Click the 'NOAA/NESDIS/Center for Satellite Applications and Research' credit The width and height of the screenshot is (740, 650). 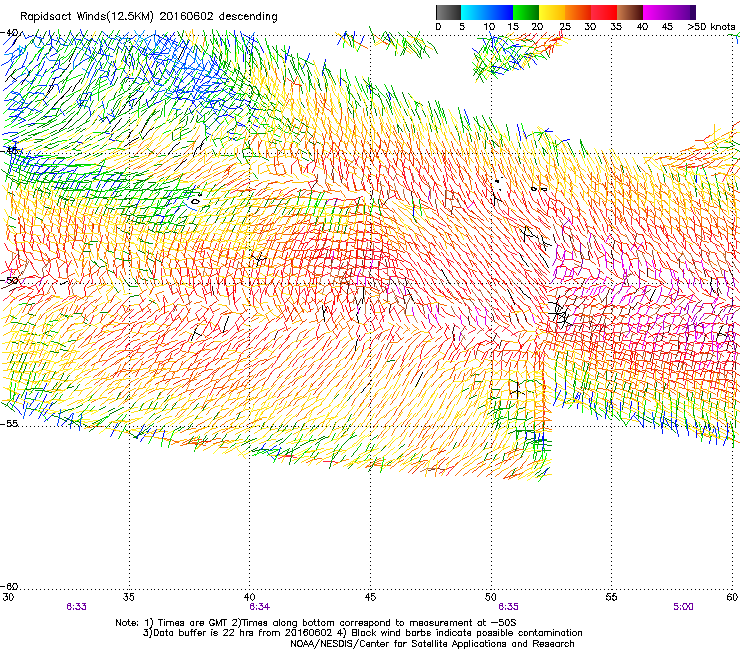pyautogui.click(x=432, y=644)
